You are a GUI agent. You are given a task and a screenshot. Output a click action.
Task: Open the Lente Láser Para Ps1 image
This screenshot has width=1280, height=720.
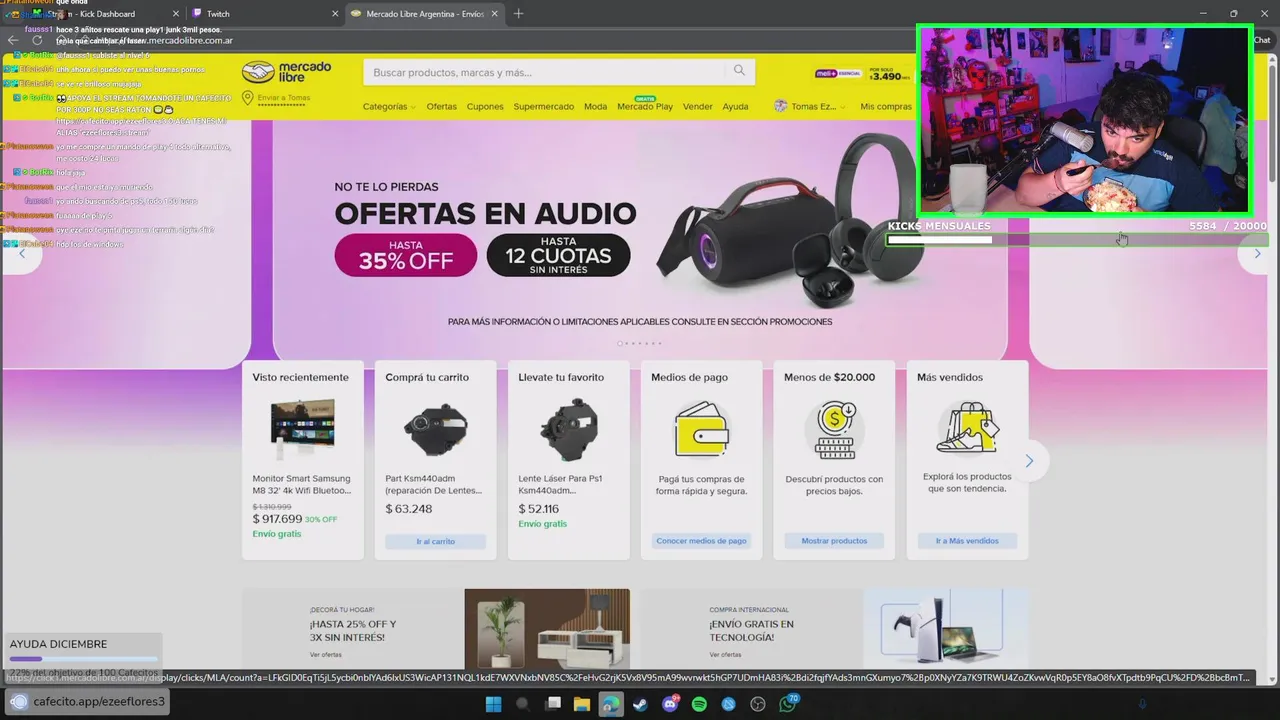point(568,428)
